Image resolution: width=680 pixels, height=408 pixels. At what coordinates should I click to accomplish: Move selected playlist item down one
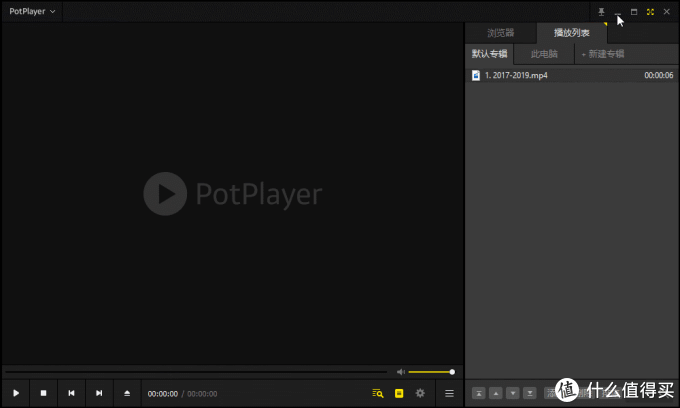(x=513, y=393)
